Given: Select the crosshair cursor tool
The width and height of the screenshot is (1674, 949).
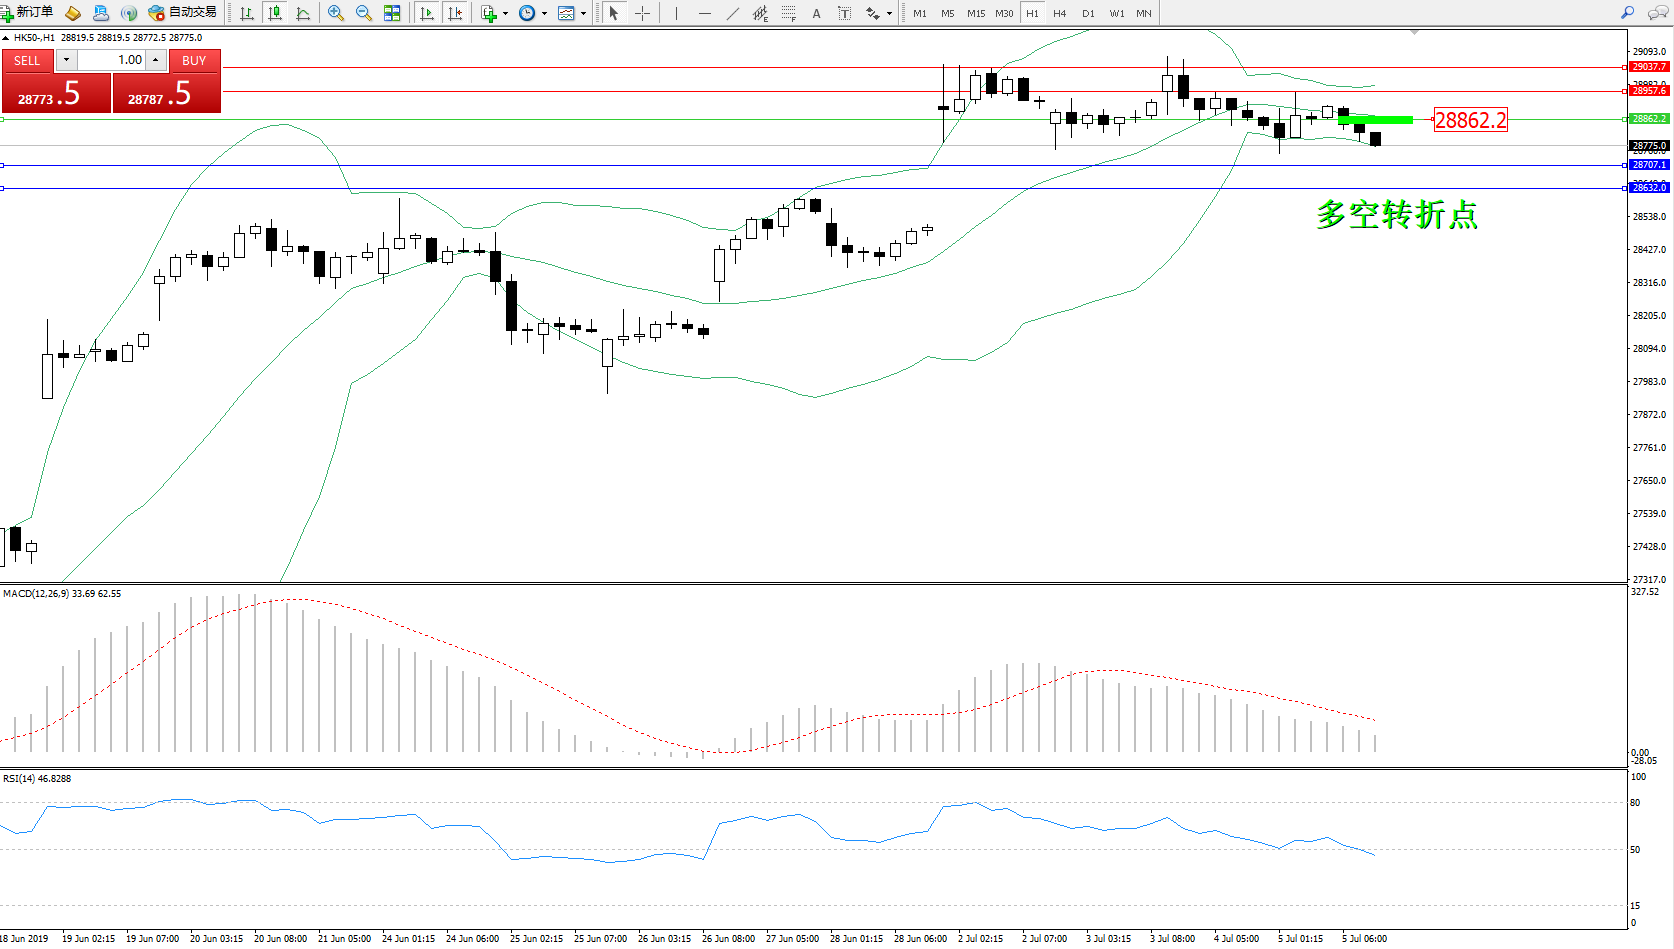Looking at the screenshot, I should pos(642,13).
